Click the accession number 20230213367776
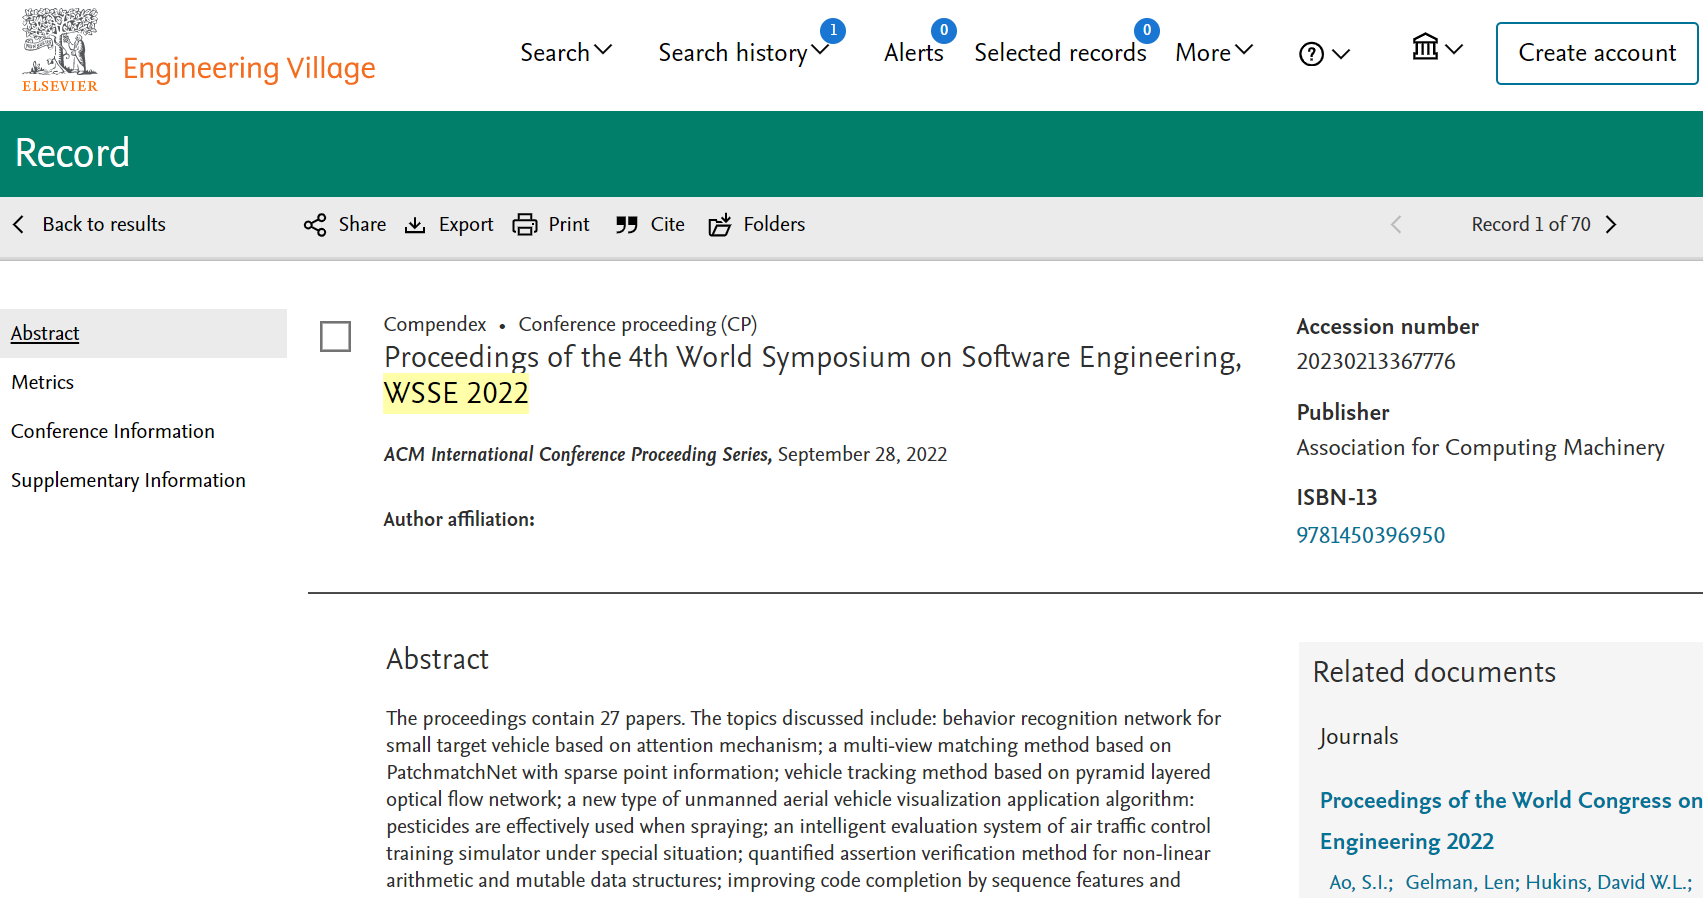1703x898 pixels. [1375, 361]
